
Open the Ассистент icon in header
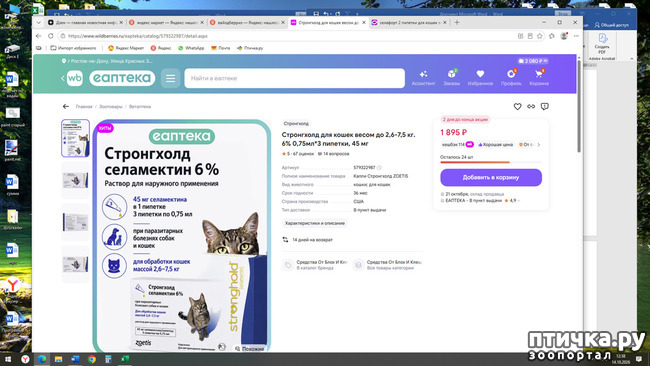click(x=423, y=78)
